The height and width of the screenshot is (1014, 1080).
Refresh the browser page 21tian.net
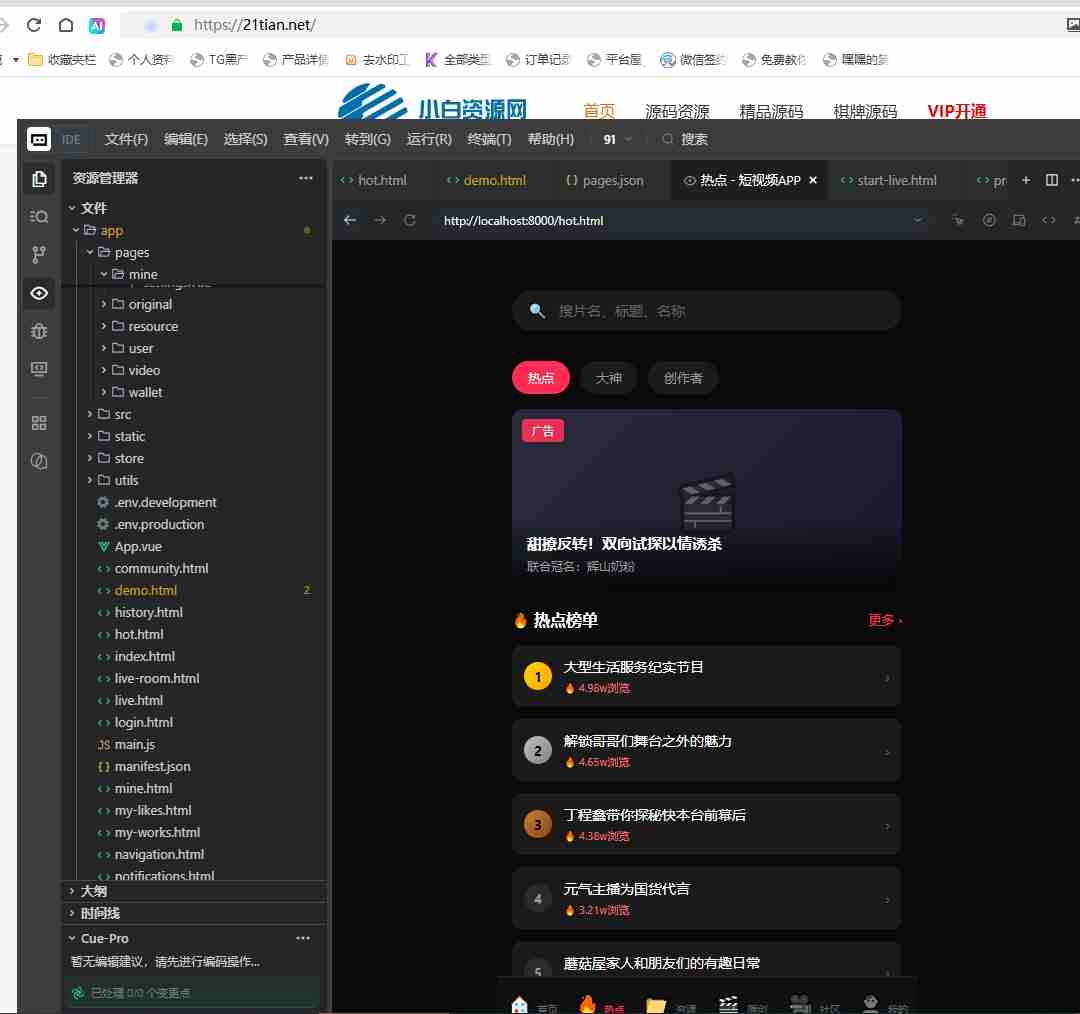(34, 25)
